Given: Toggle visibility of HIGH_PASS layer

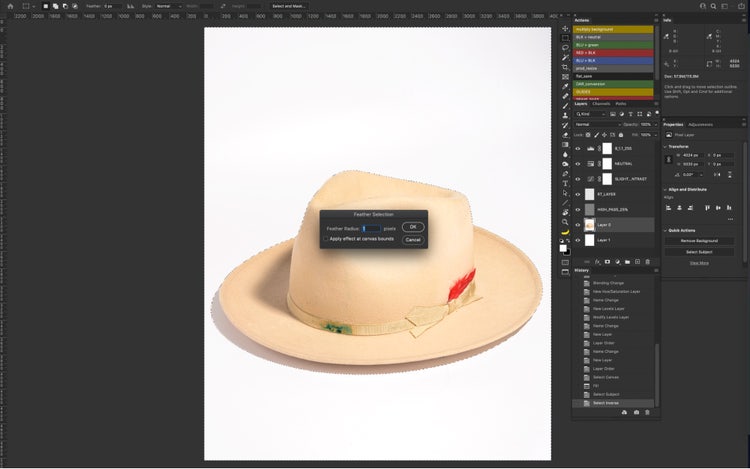Looking at the screenshot, I should pyautogui.click(x=577, y=210).
